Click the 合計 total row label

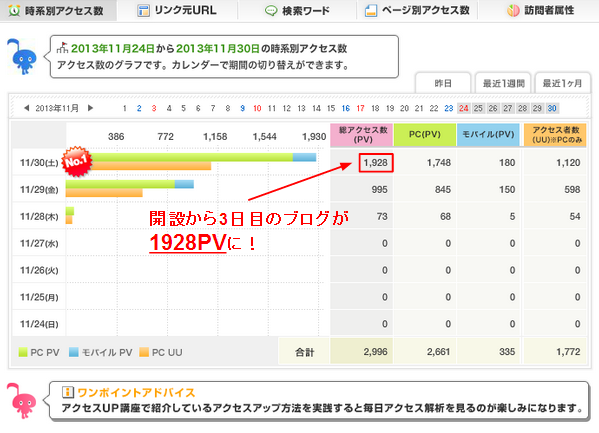[304, 352]
